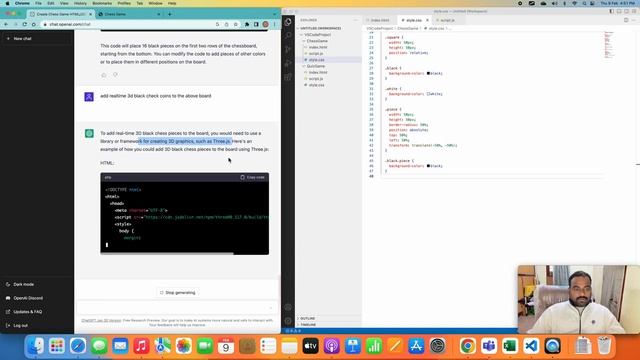Screen dimensions: 640x360
Task: Open a new Chrome tab with plus button
Action: click(170, 14)
